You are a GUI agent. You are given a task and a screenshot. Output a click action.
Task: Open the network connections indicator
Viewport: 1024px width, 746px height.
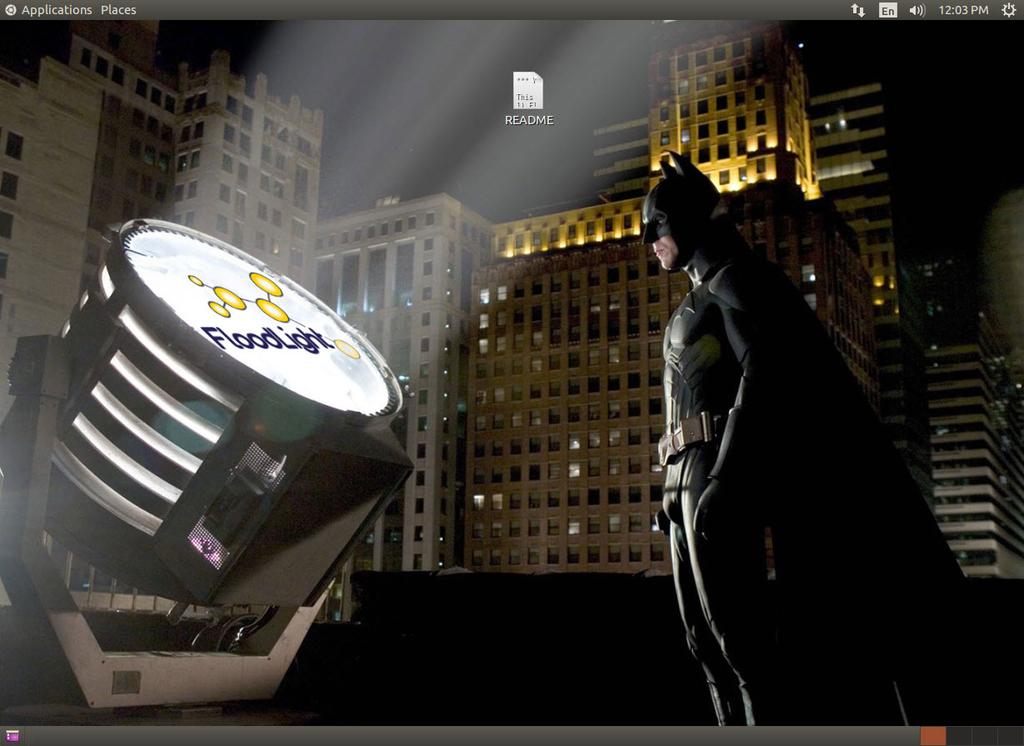[x=857, y=10]
